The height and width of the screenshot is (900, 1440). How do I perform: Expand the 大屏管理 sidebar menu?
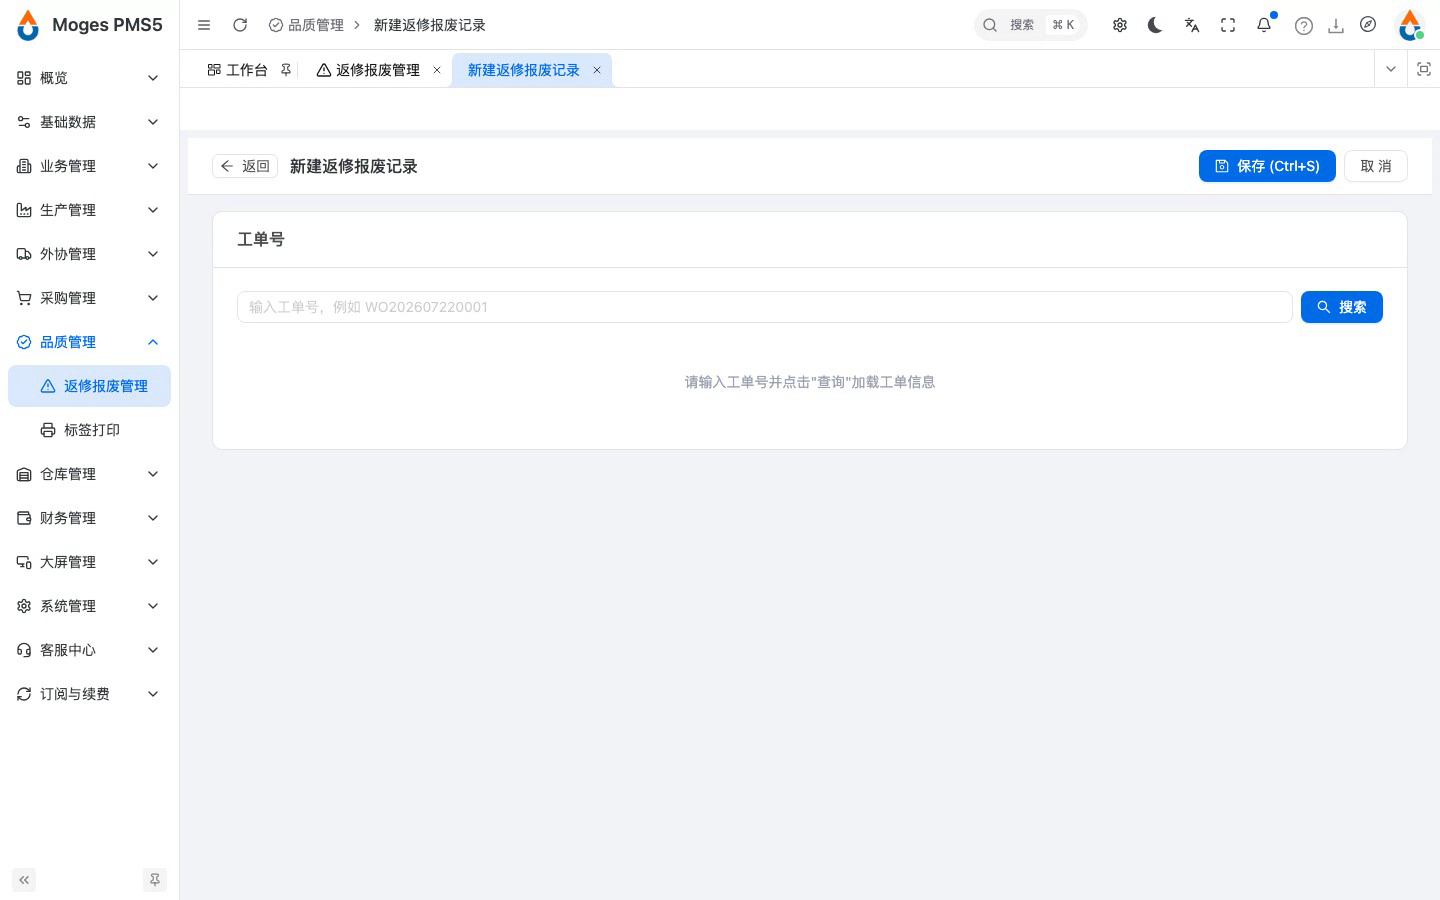(89, 562)
